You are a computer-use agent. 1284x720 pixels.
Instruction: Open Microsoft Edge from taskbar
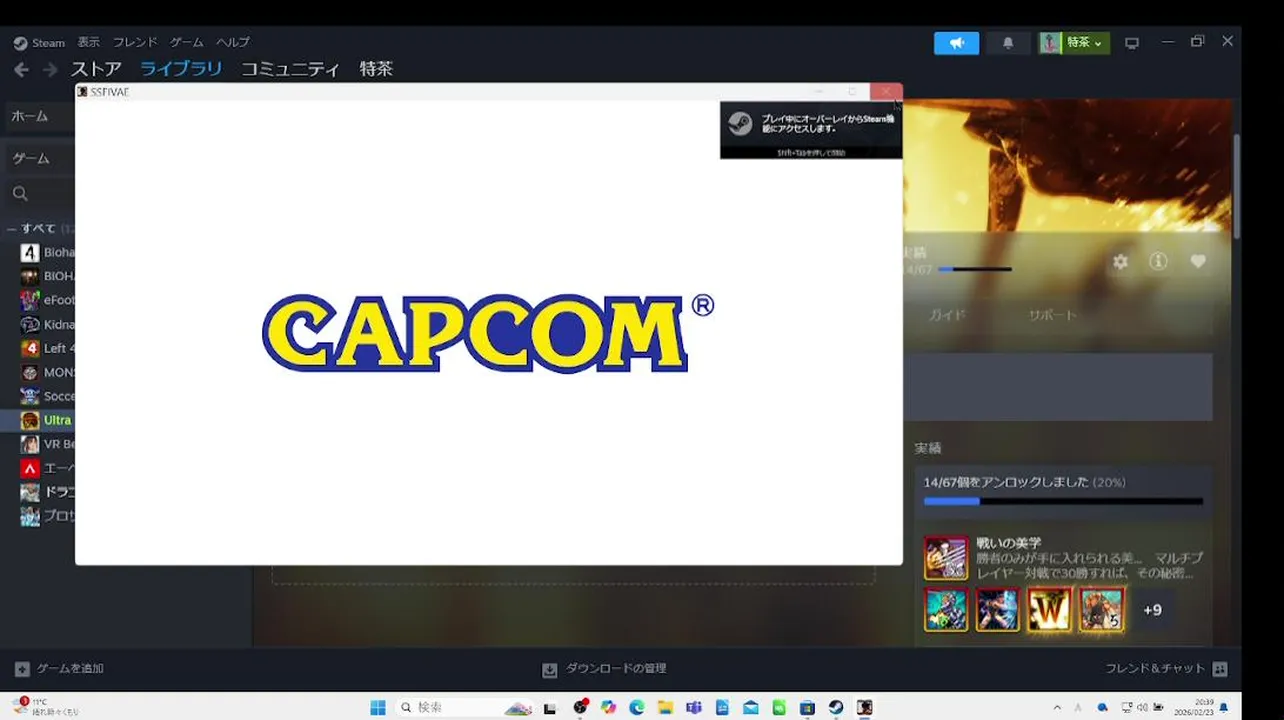(x=636, y=707)
